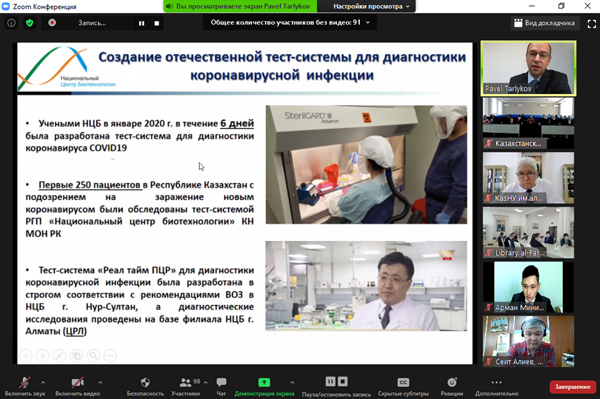Viewport: 600px width, 399px height.
Task: Open the Участники participants panel
Action: (x=186, y=386)
